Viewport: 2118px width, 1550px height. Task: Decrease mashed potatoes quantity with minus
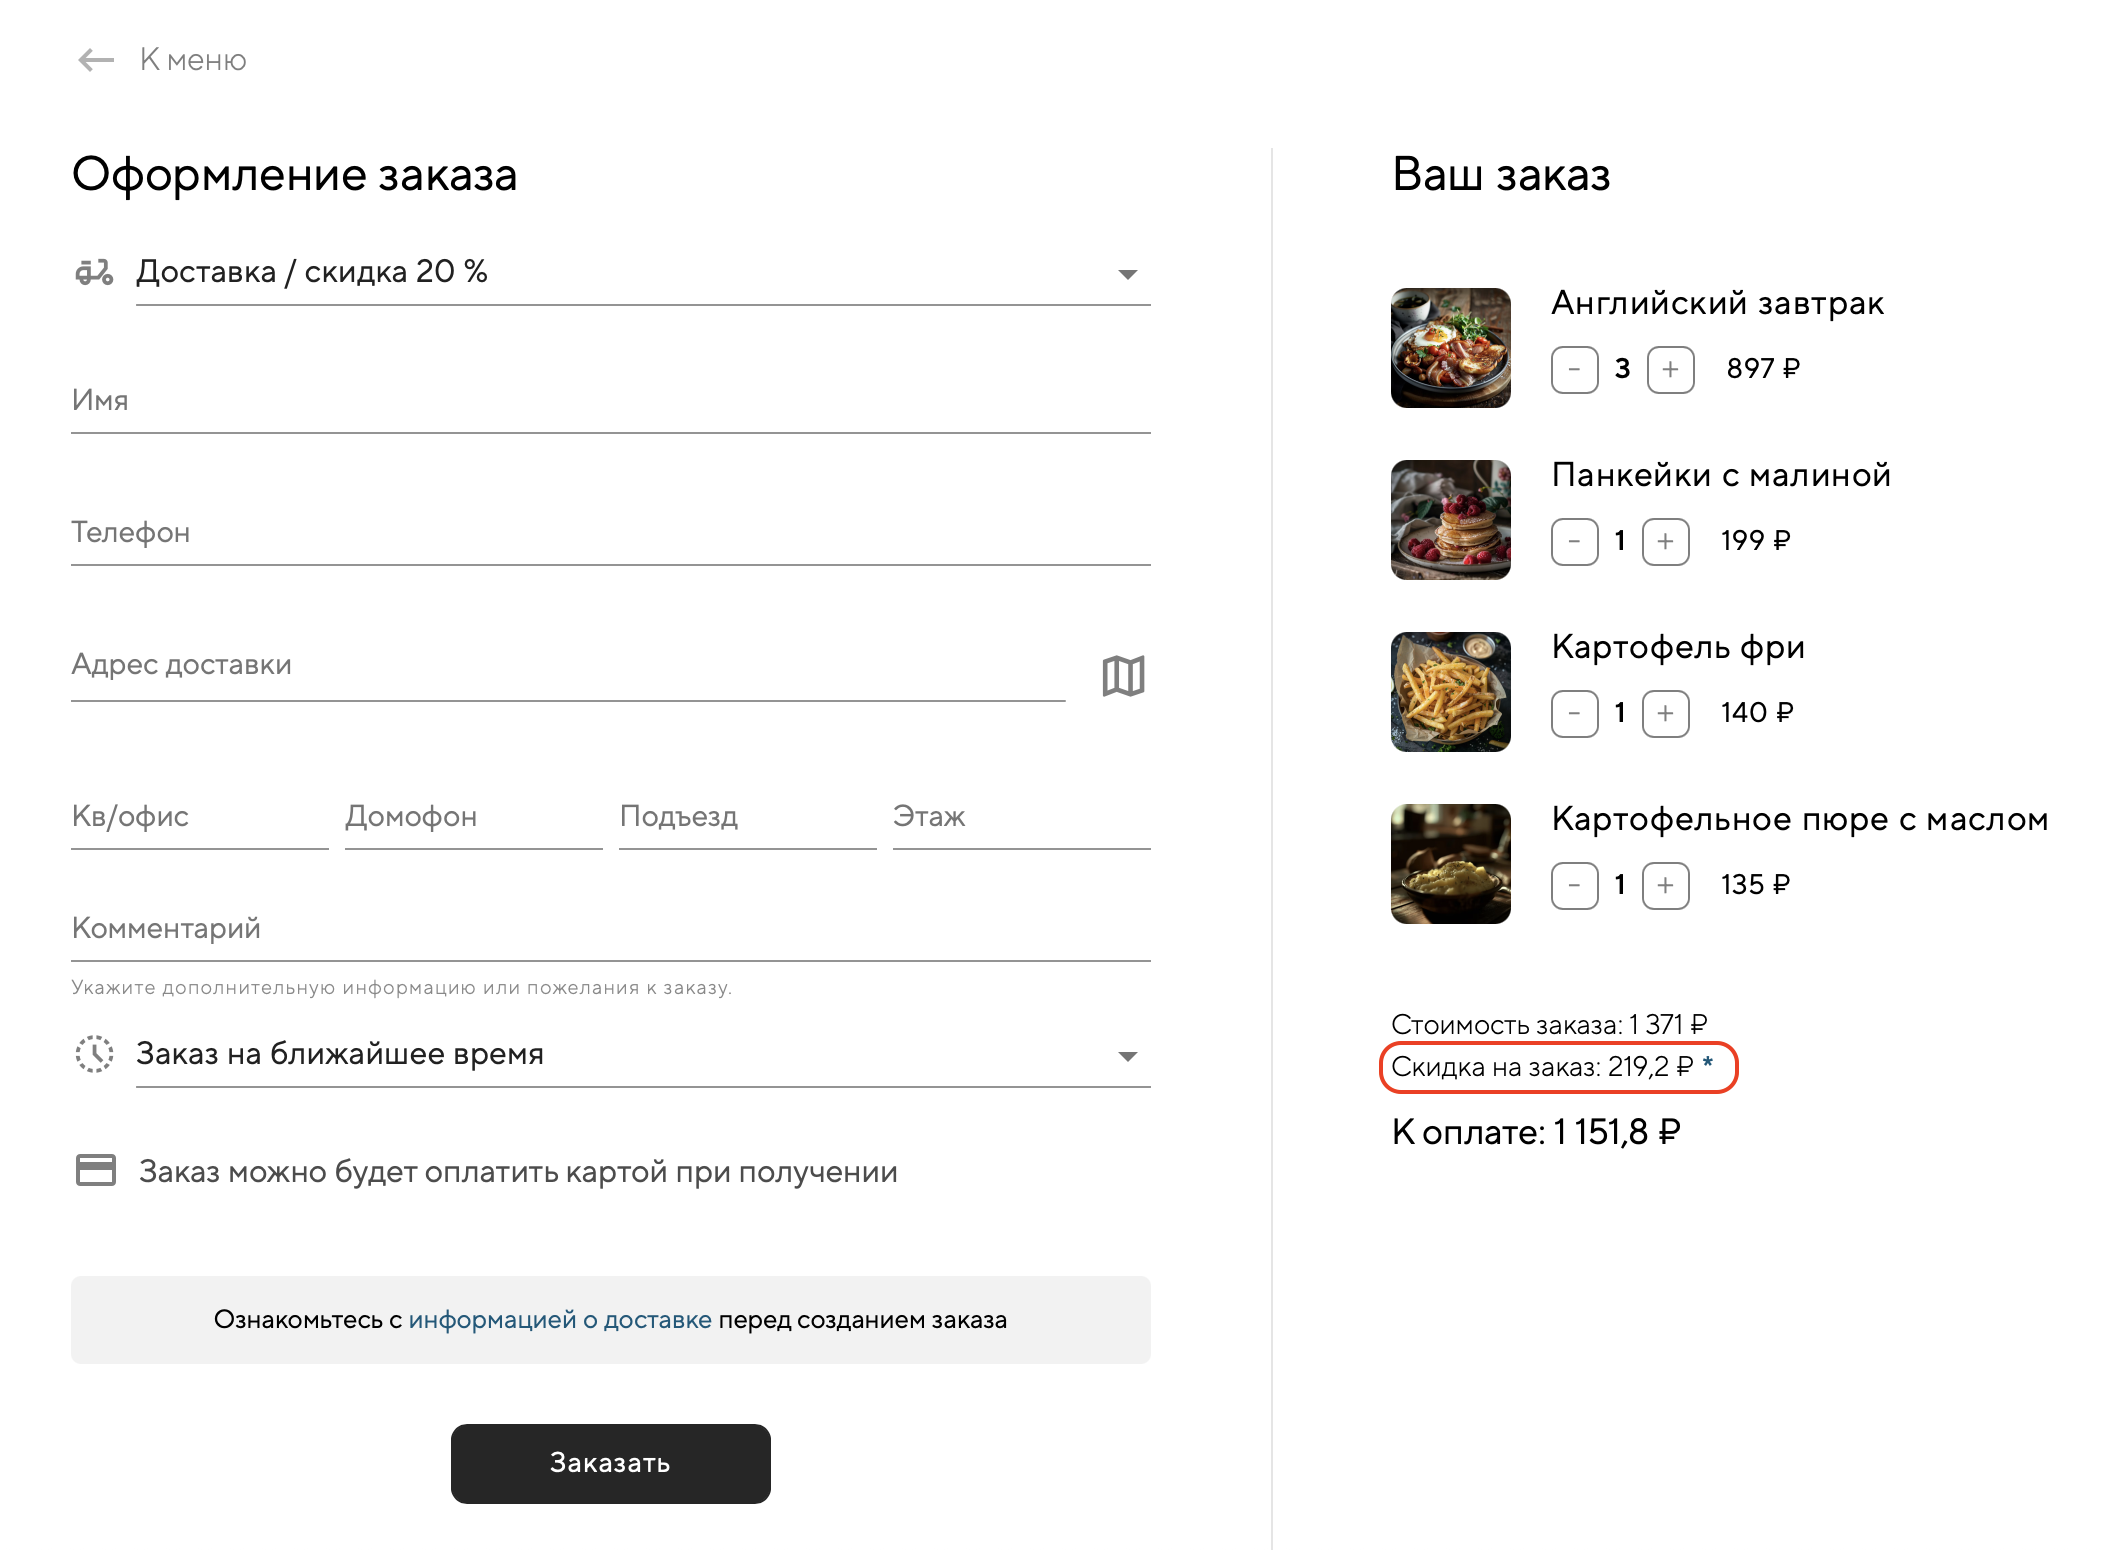tap(1574, 886)
